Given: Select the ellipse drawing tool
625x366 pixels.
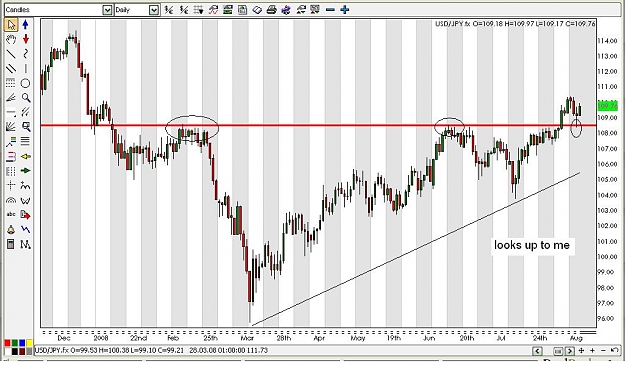Looking at the screenshot, I should pyautogui.click(x=26, y=83).
